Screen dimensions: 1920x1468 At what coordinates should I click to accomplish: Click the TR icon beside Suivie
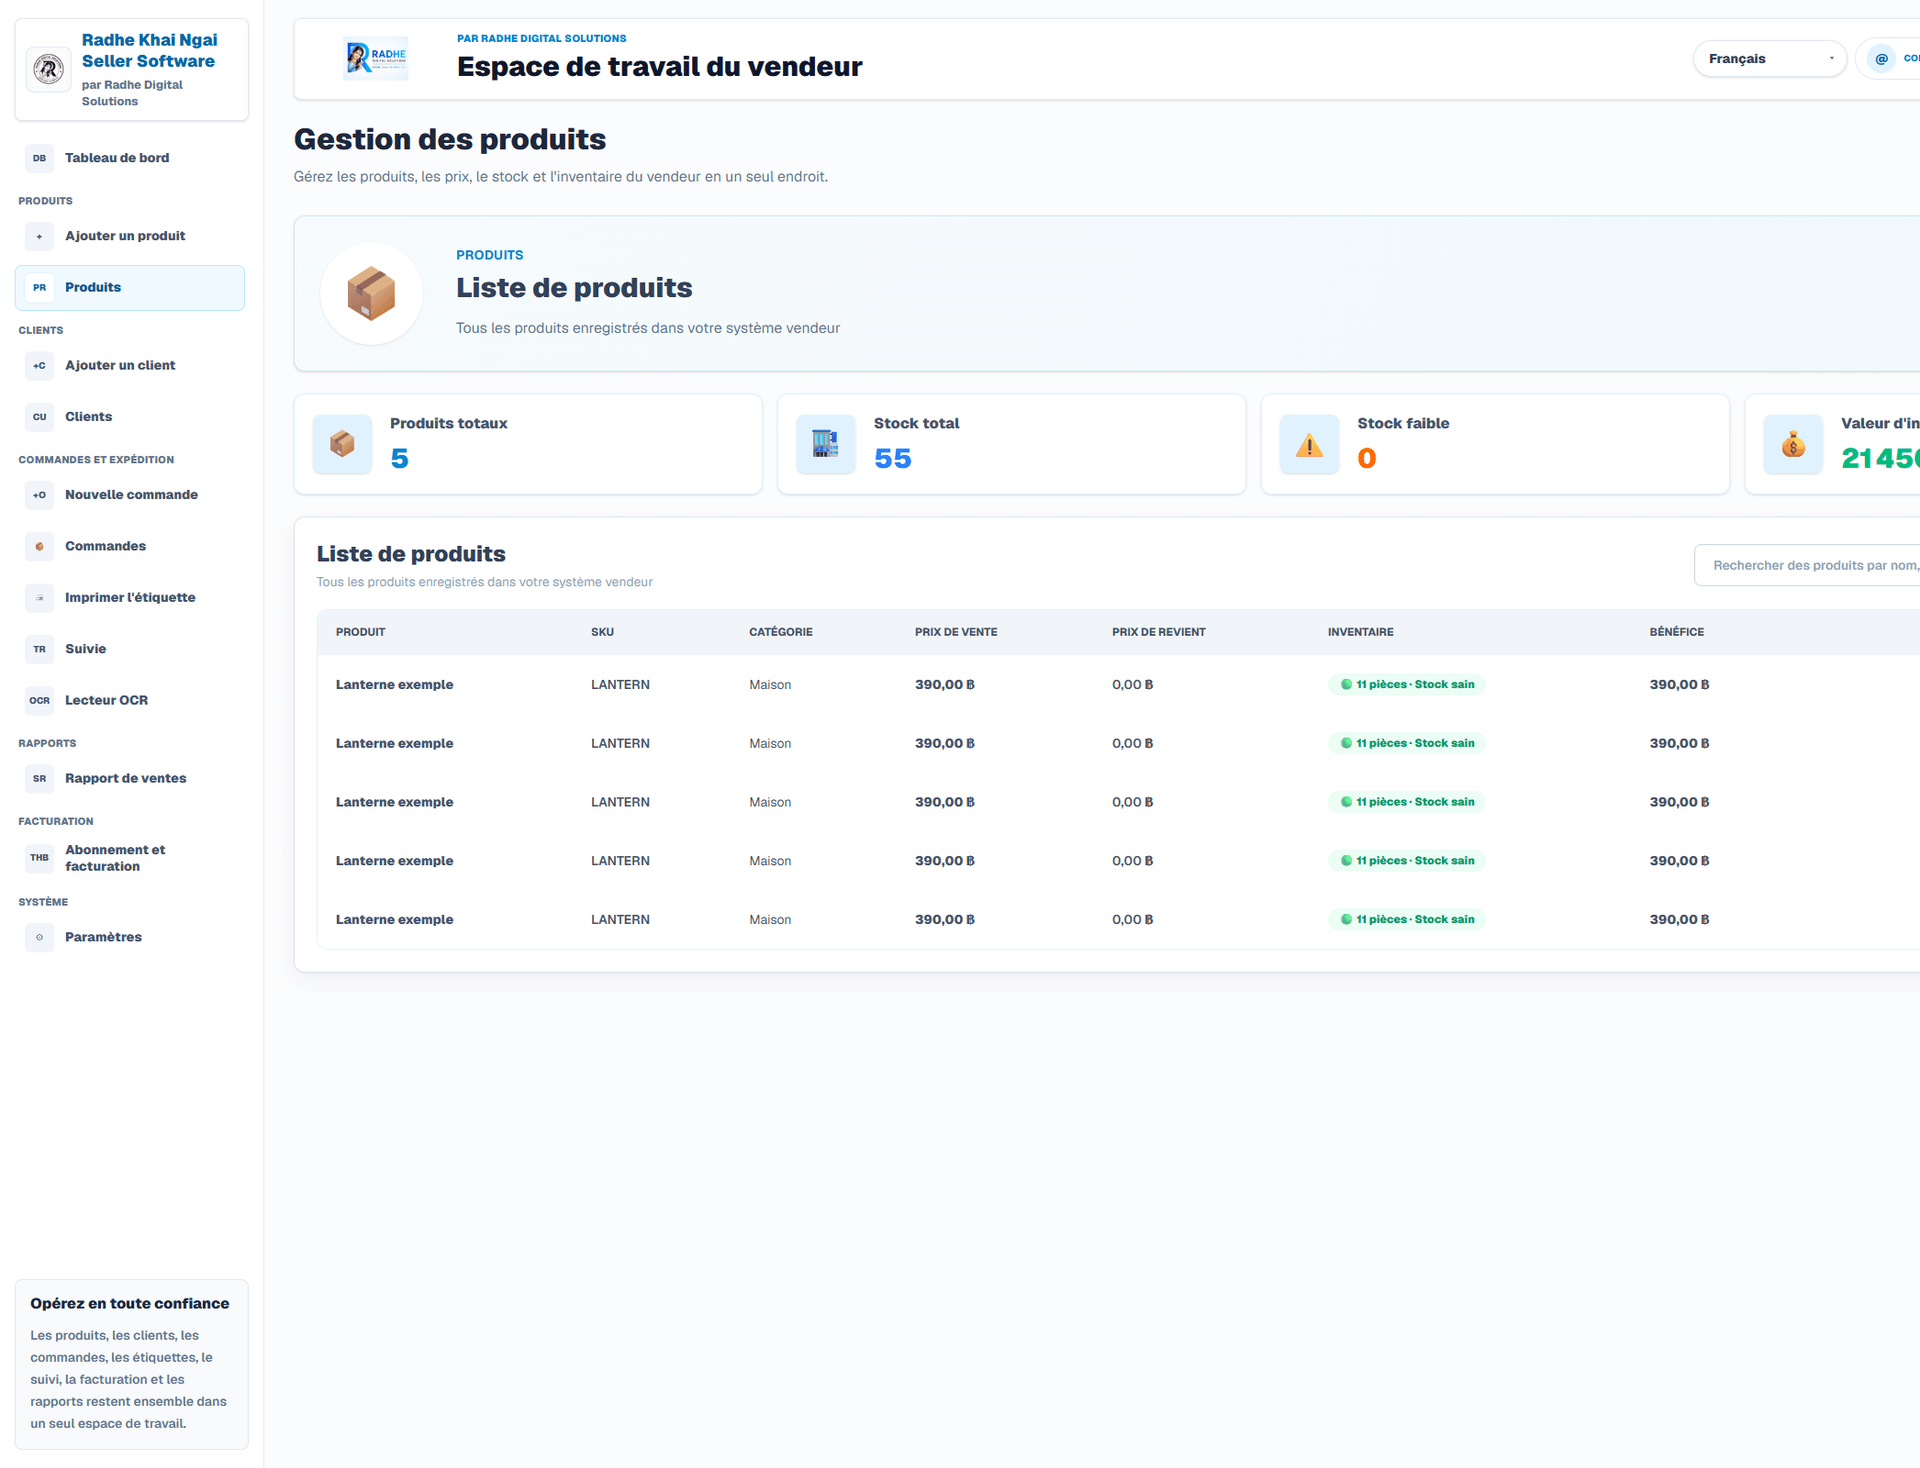click(39, 649)
